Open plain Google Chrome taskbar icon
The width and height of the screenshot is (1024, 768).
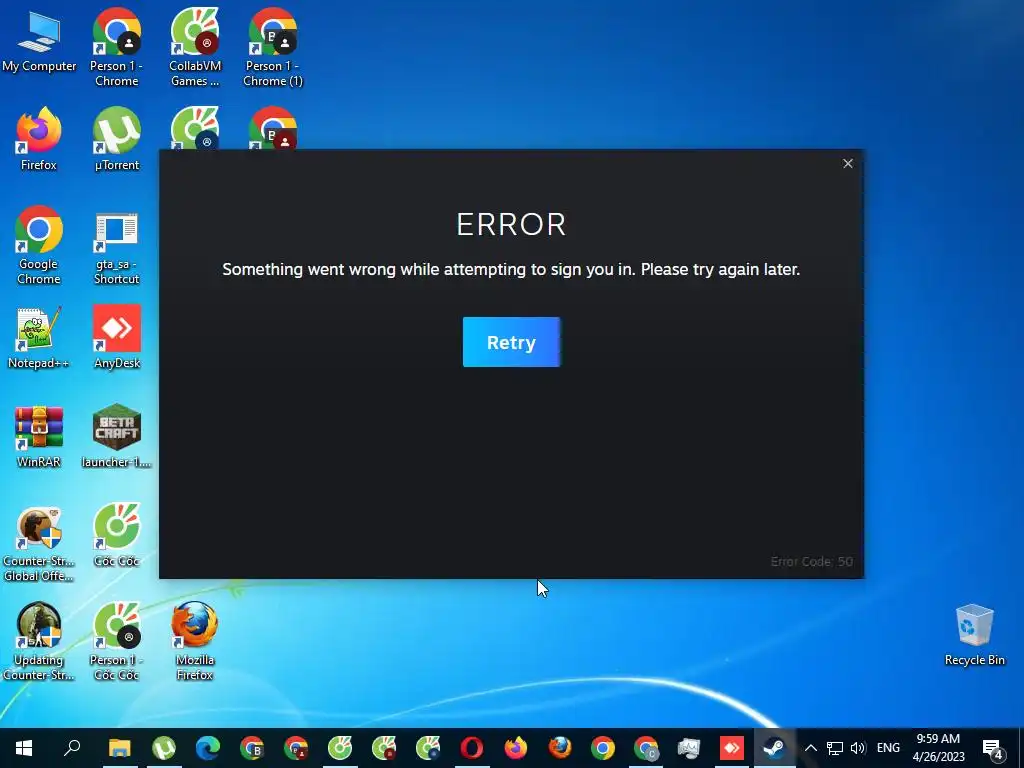[603, 748]
